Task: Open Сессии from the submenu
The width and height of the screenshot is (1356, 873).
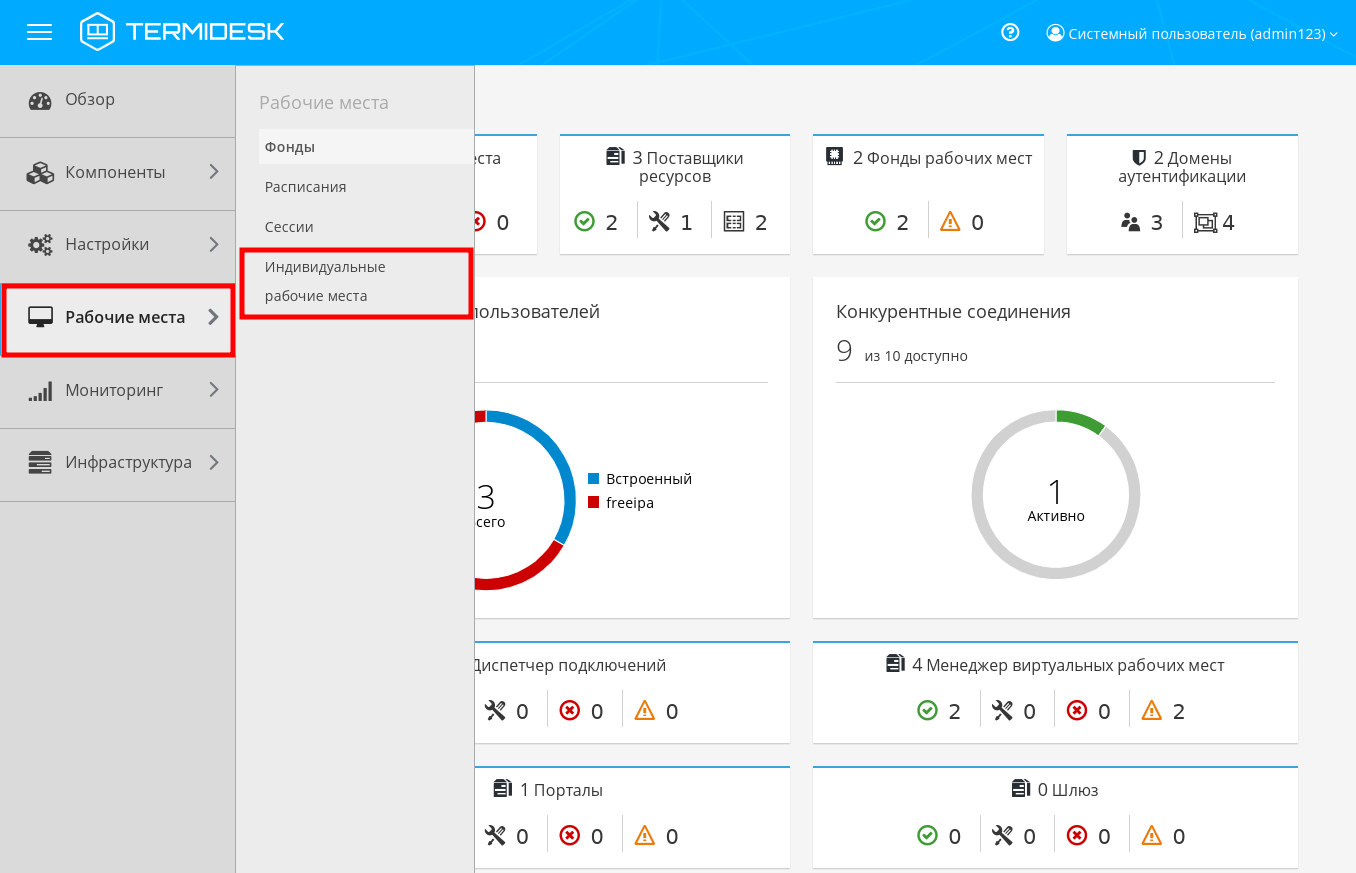Action: pos(289,227)
